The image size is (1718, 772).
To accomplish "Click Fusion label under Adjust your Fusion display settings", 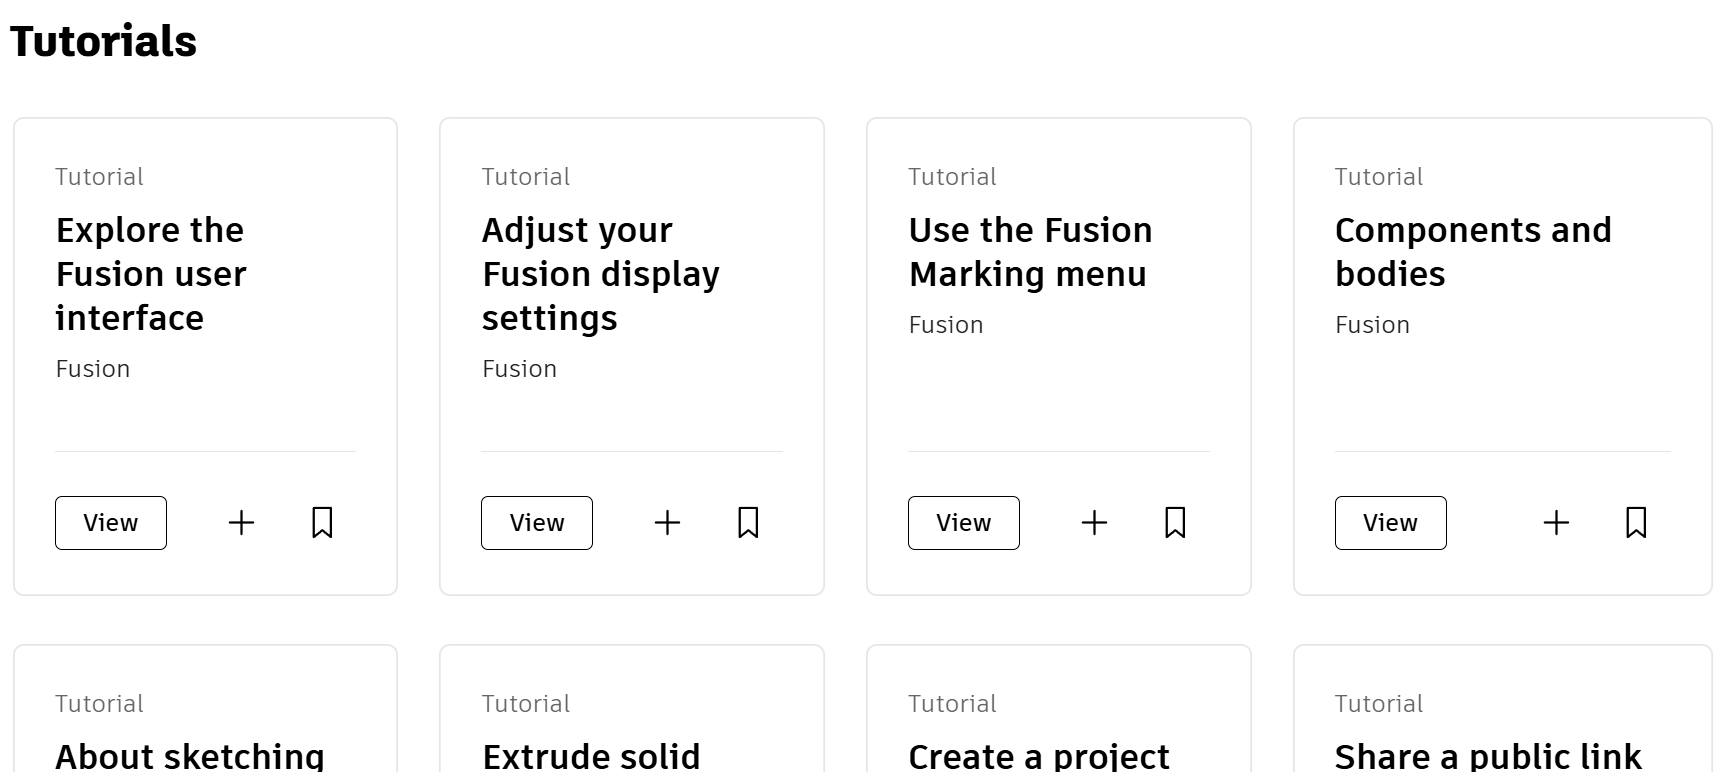I will 519,369.
